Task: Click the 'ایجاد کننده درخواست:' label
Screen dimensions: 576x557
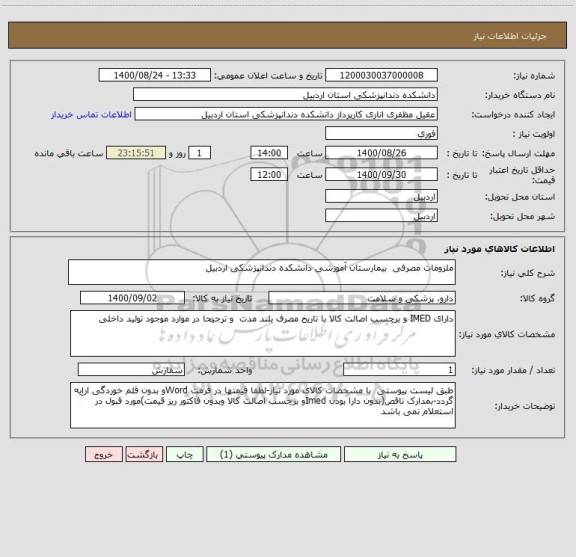Action: pyautogui.click(x=513, y=115)
